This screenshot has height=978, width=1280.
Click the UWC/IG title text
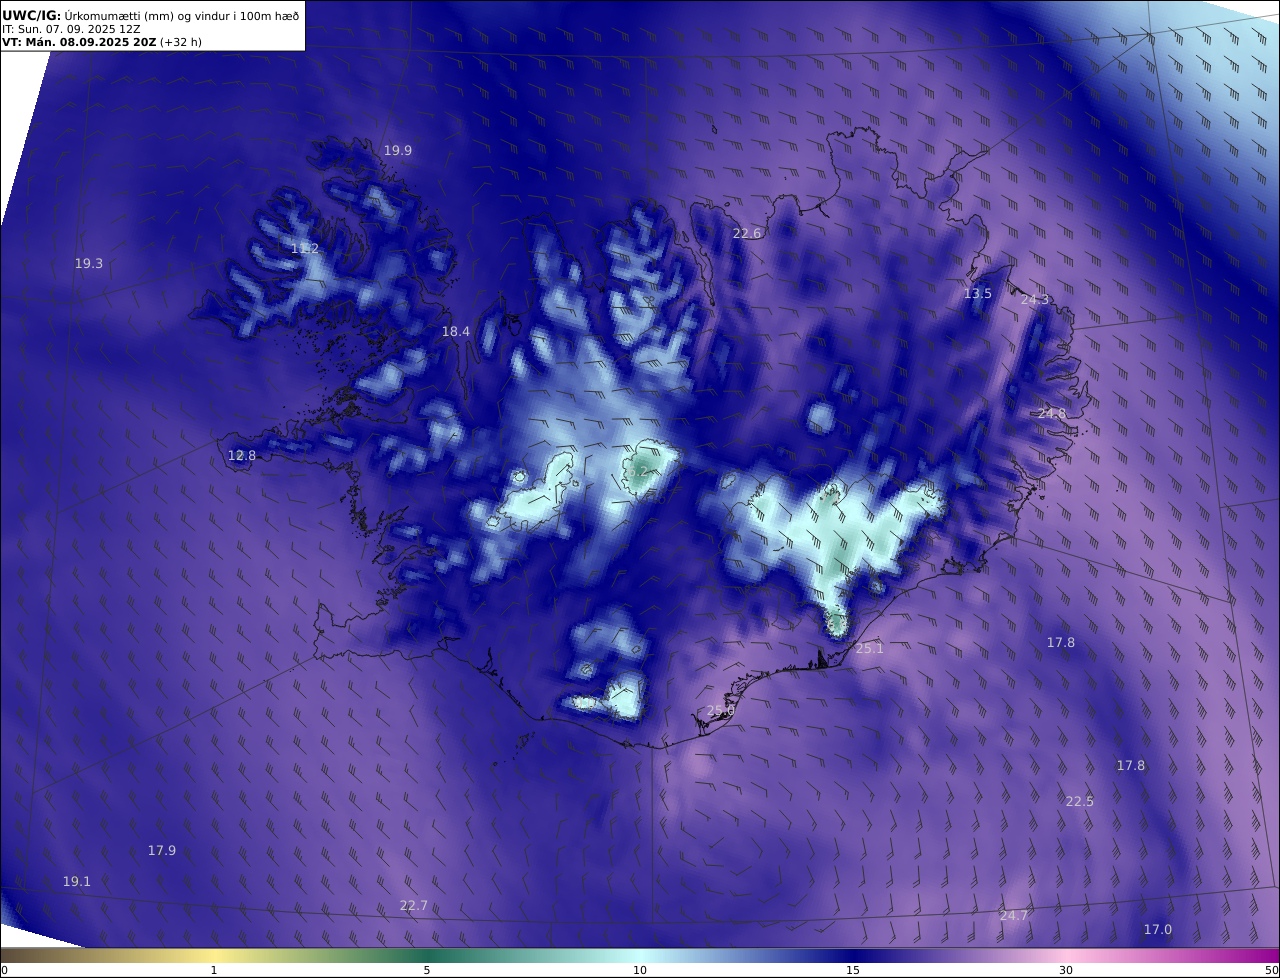point(32,15)
